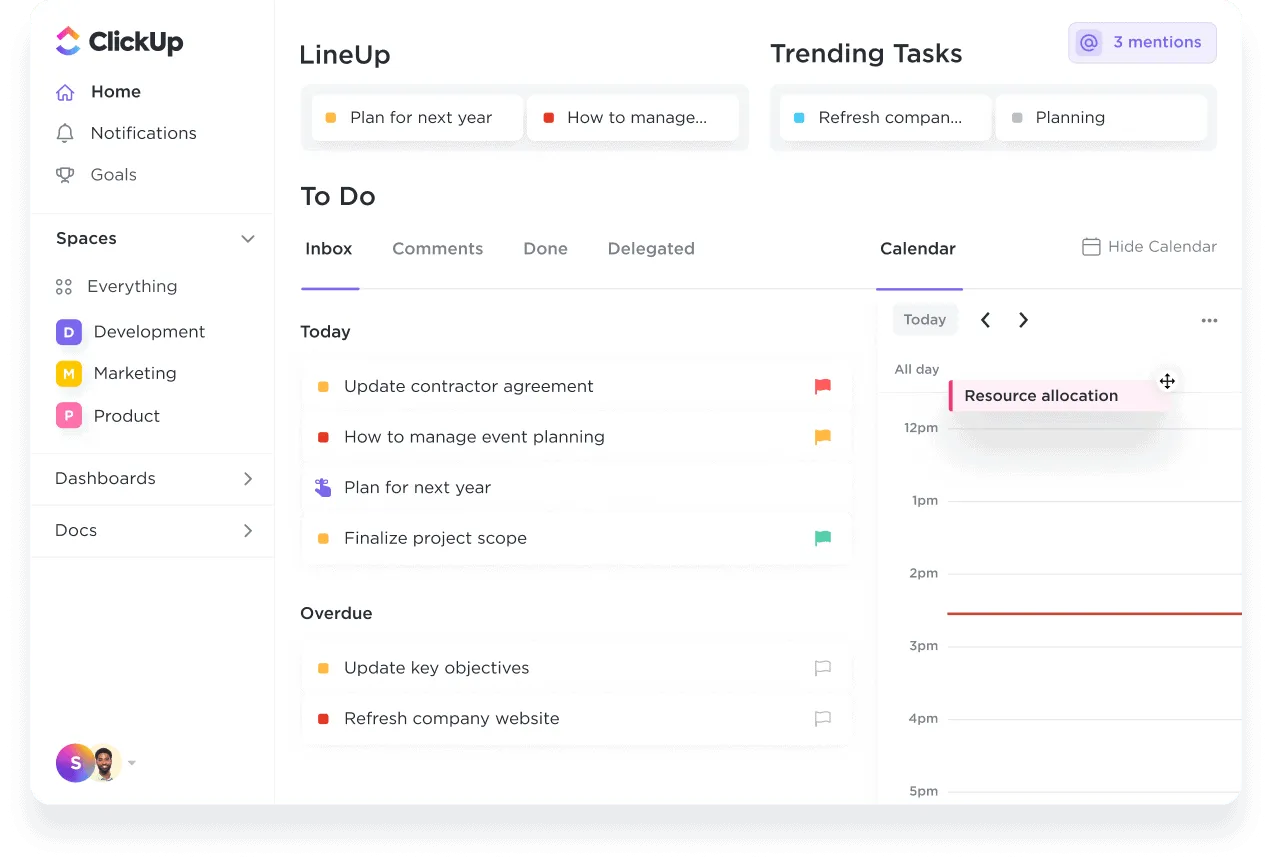The image size is (1272, 865).
Task: Click the purple pointer icon on Plan for next year
Action: tap(323, 488)
